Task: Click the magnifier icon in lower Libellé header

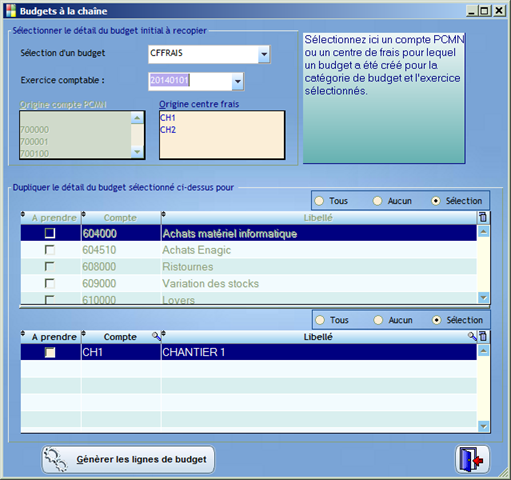Action: tap(472, 336)
